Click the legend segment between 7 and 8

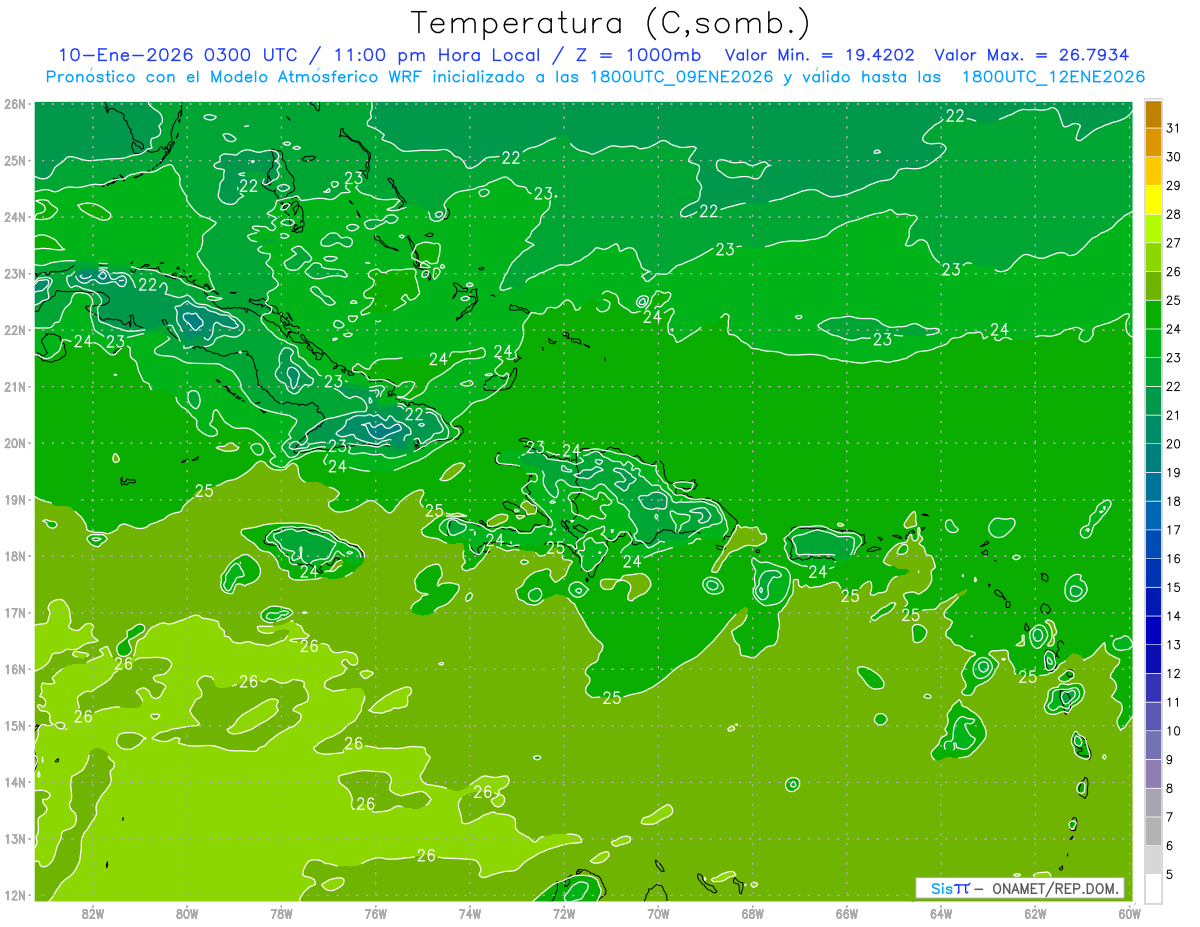[x=1153, y=803]
